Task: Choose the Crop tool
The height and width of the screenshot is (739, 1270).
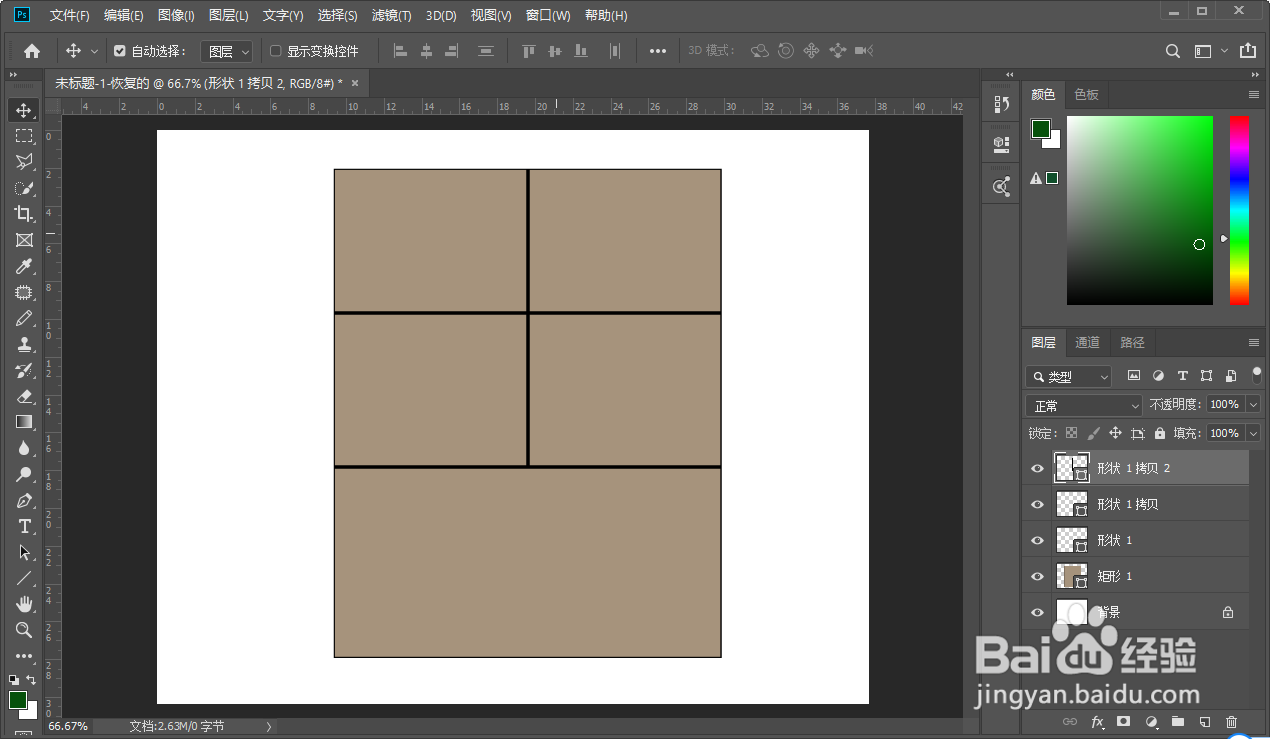Action: [x=23, y=213]
